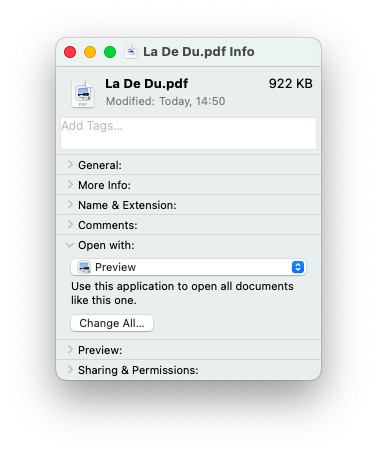The height and width of the screenshot is (454, 377).
Task: Click the Modified: Today, 14:50 text
Action: click(x=166, y=101)
